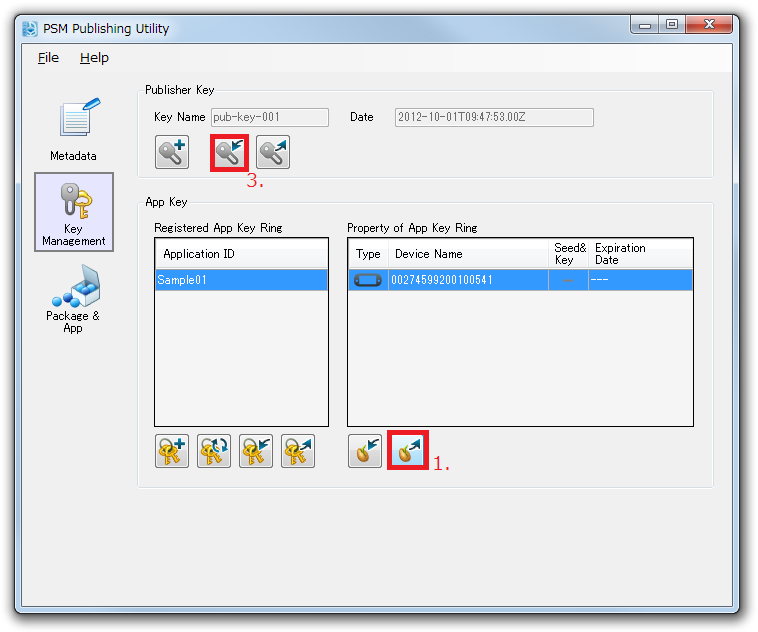This screenshot has height=632, width=758.
Task: Click the Expiration Date column header
Action: 640,254
